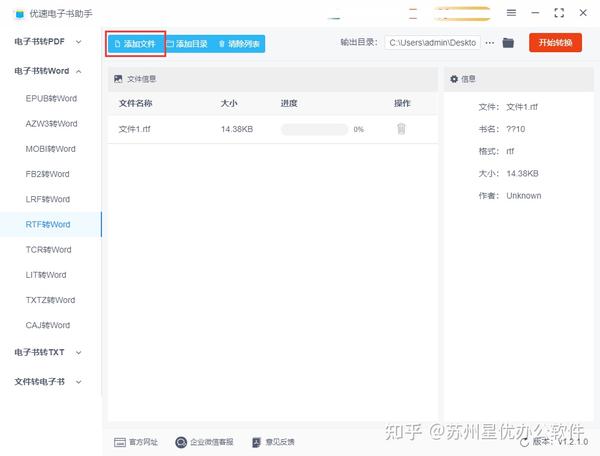Screen dimensions: 600x456
Task: Click the progress bar of 文件1.rtf
Action: pos(314,129)
